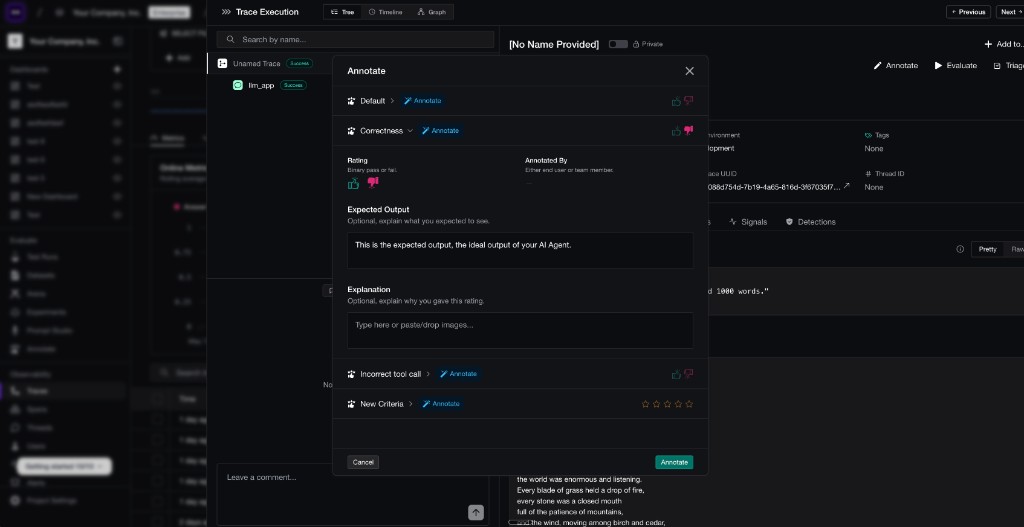Toggle the Private switch
This screenshot has height=527, width=1024.
pos(618,44)
